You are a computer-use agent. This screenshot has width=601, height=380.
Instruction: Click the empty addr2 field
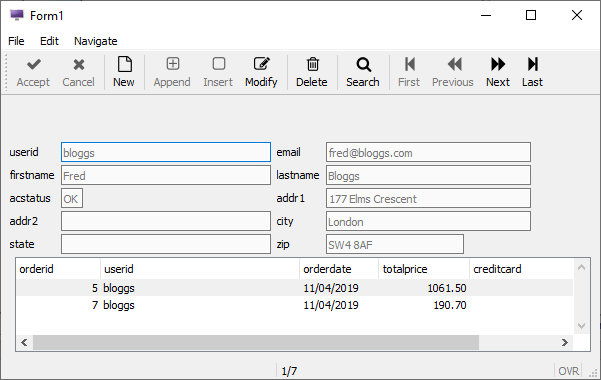point(166,221)
